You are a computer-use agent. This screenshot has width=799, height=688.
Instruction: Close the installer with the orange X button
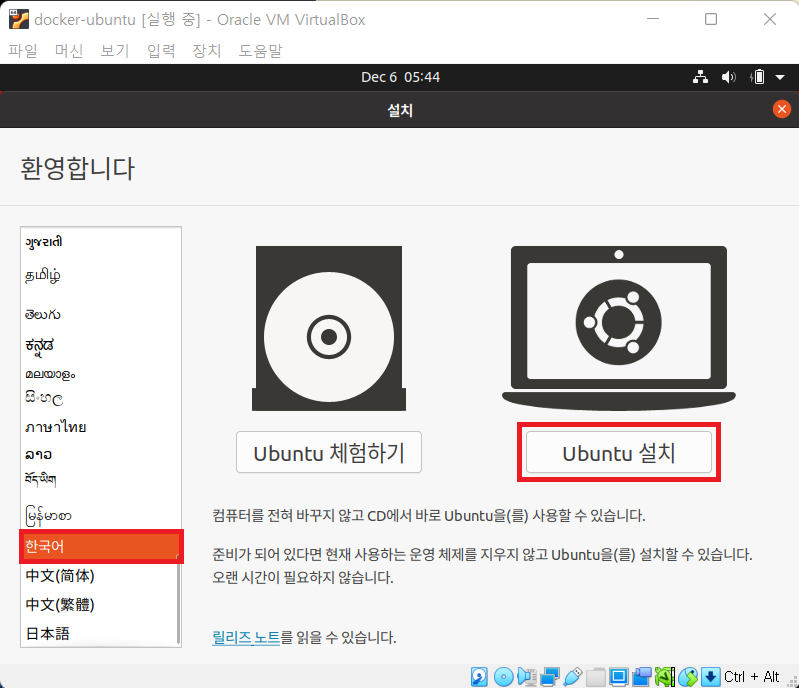coord(782,109)
